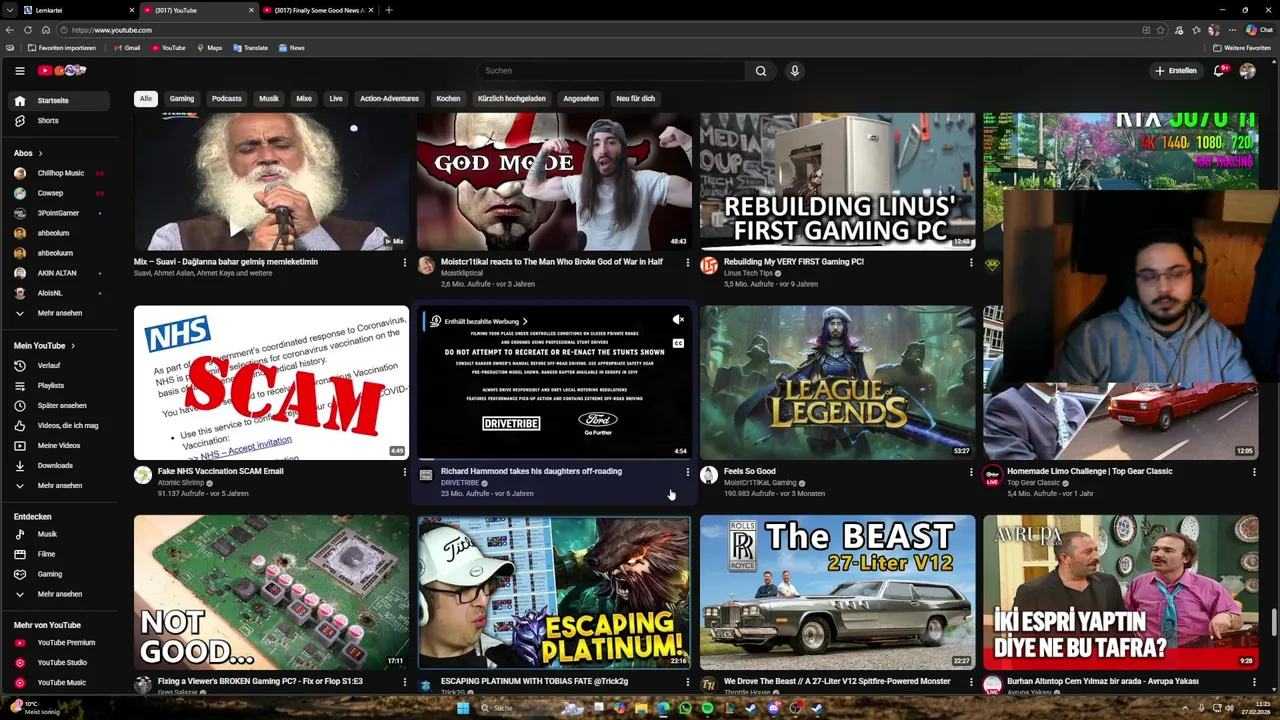Open options for Feels So Good video
1280x720 pixels.
coord(971,472)
